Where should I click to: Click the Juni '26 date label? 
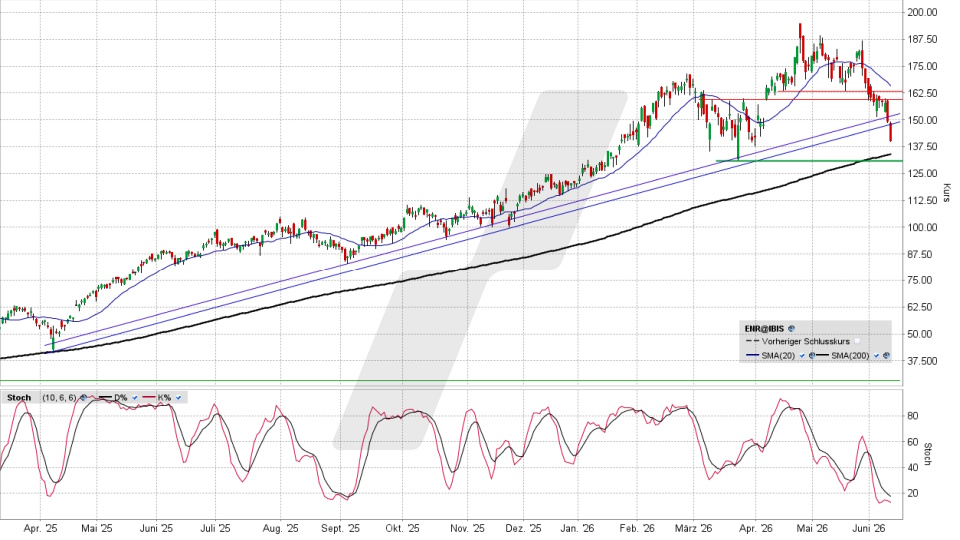point(869,528)
